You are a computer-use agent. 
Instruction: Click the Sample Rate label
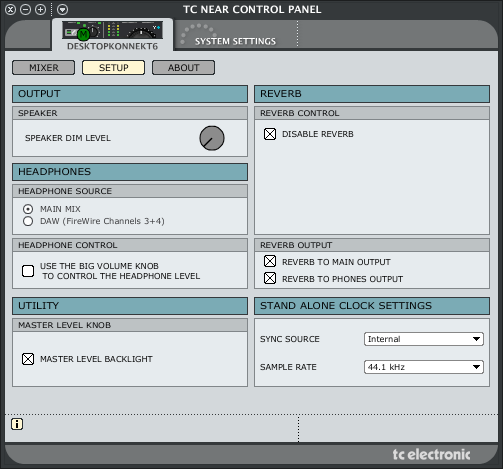pyautogui.click(x=288, y=367)
